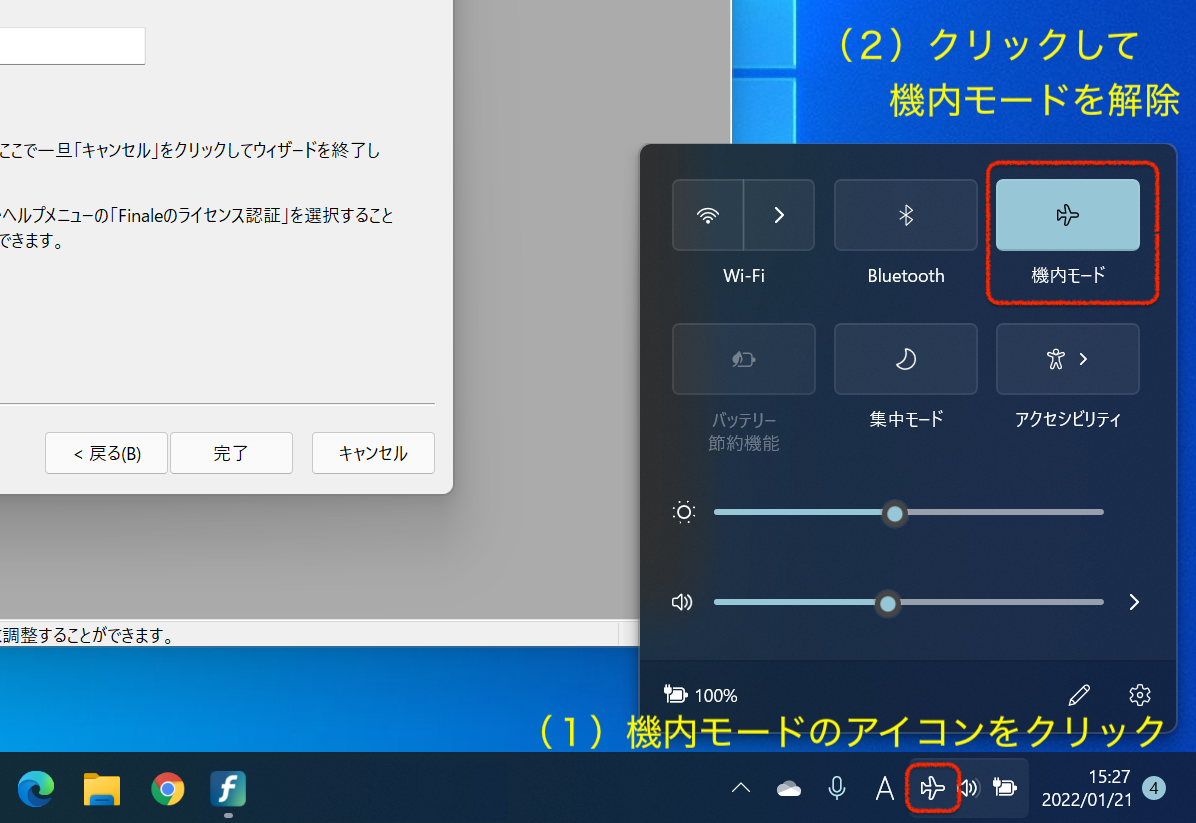Click the speaker volume tray icon
This screenshot has height=823, width=1196.
point(969,788)
